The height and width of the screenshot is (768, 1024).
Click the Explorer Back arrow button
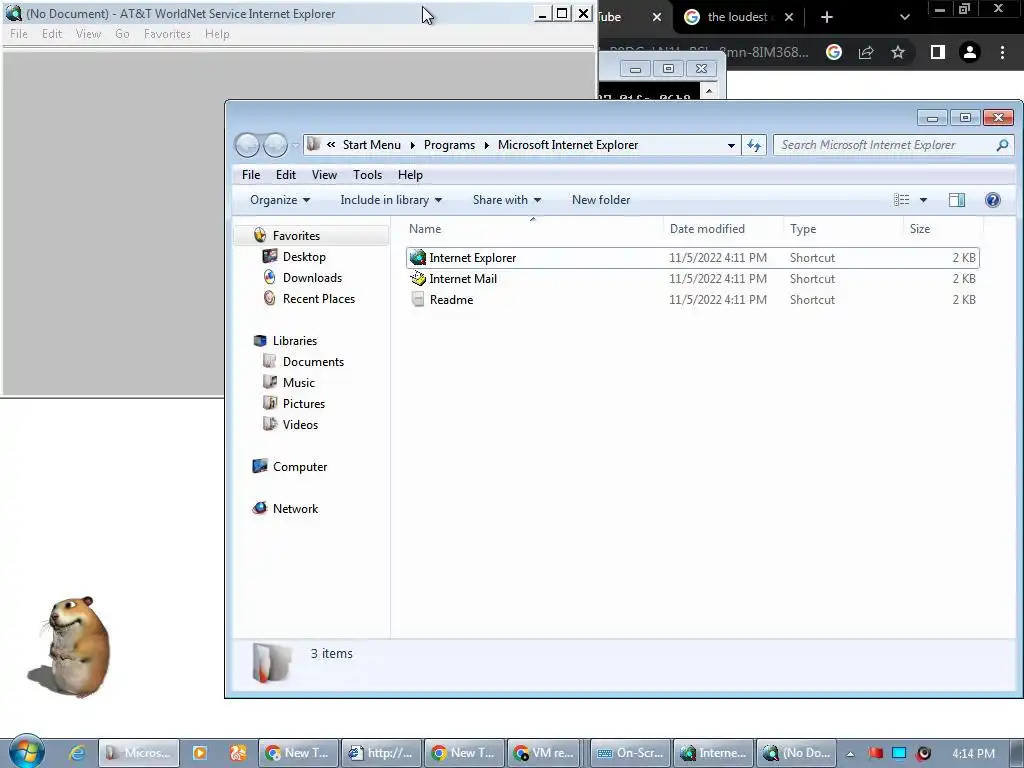point(248,145)
